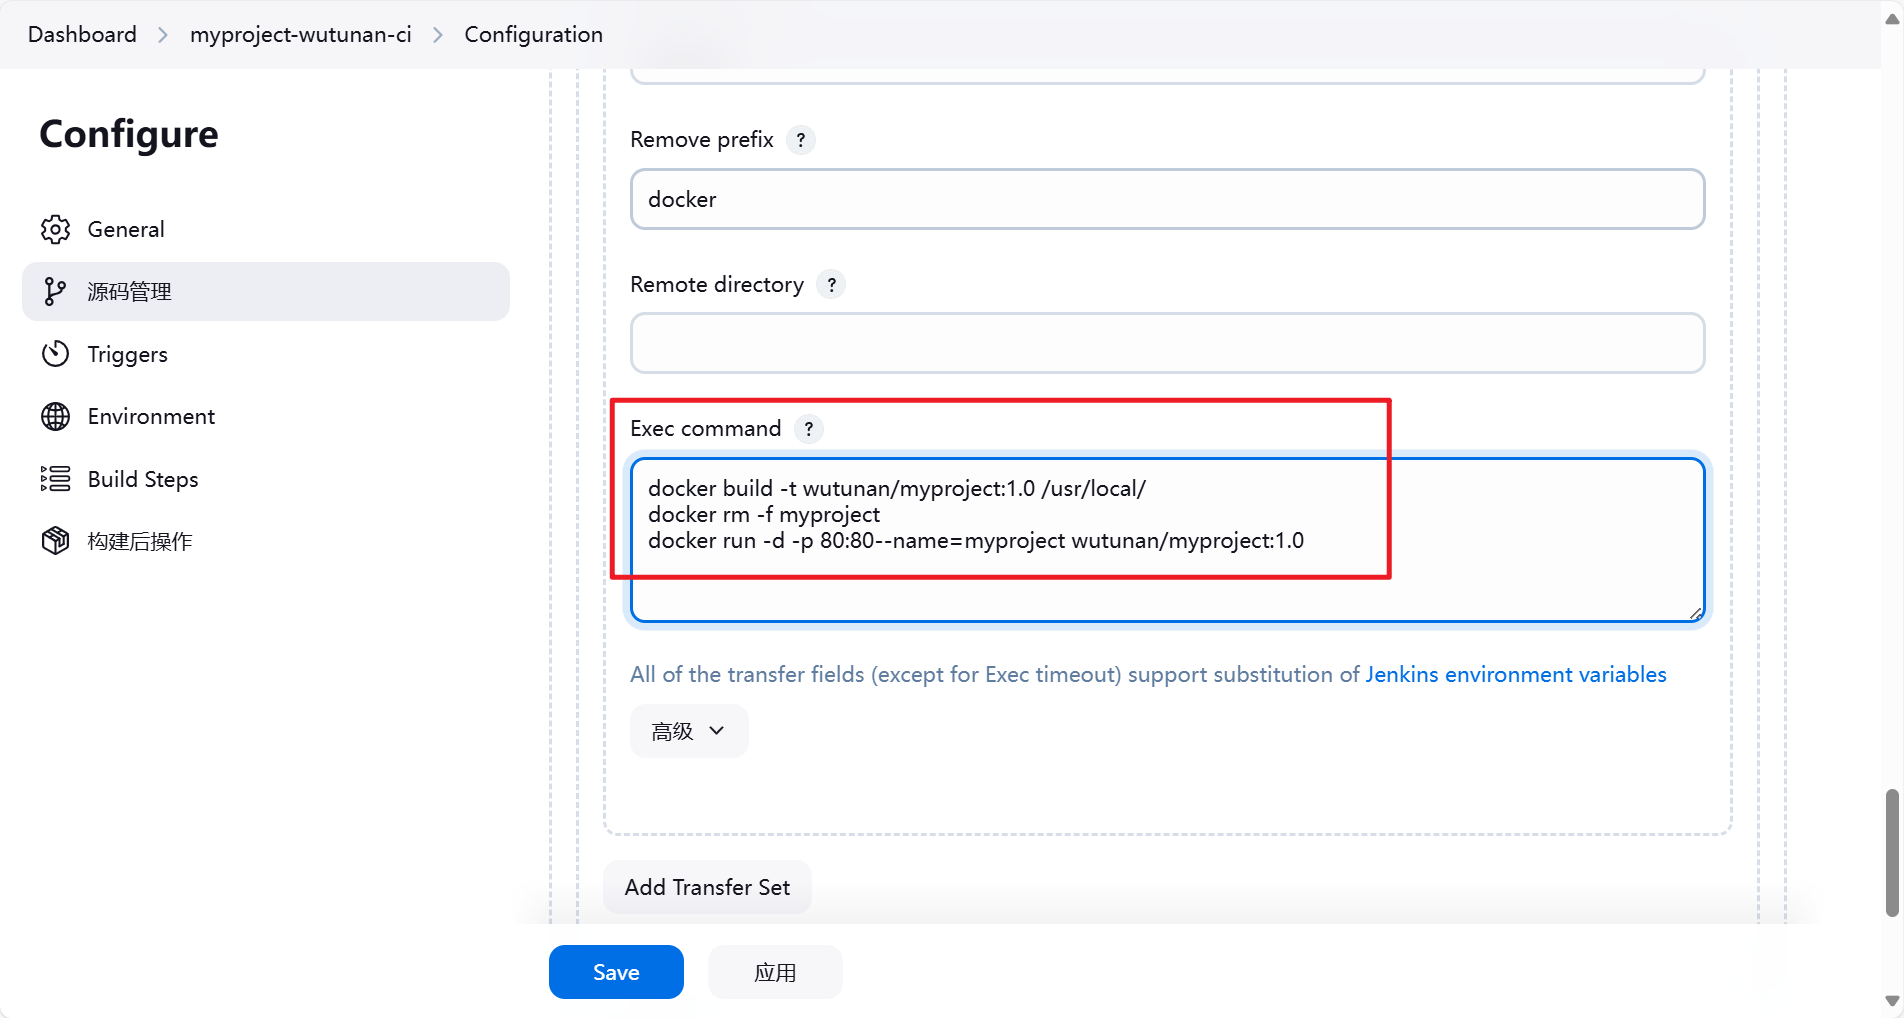This screenshot has height=1018, width=1904.
Task: Focus the empty Remote directory field
Action: point(1167,343)
